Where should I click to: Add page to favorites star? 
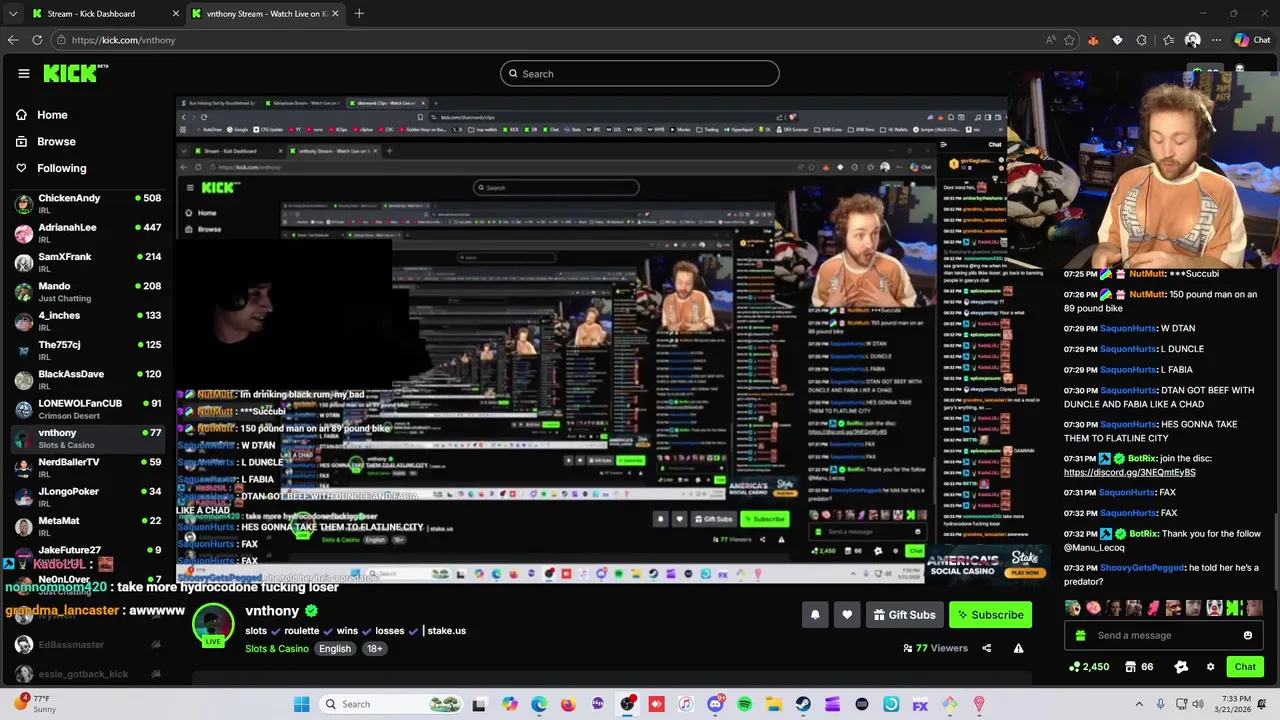pos(1069,40)
